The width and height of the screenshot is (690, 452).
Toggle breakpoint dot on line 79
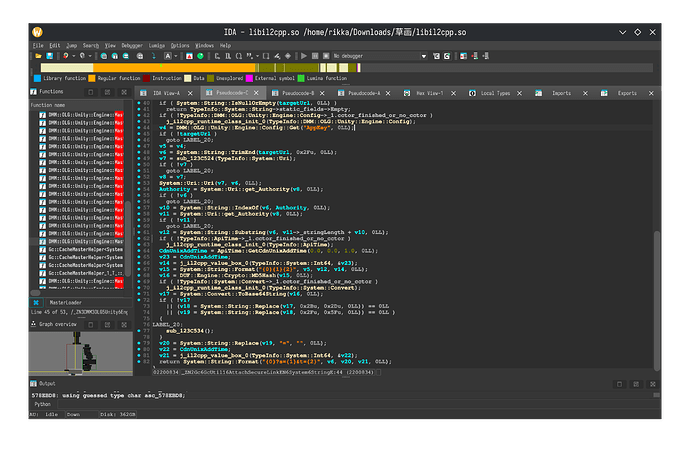(139, 343)
